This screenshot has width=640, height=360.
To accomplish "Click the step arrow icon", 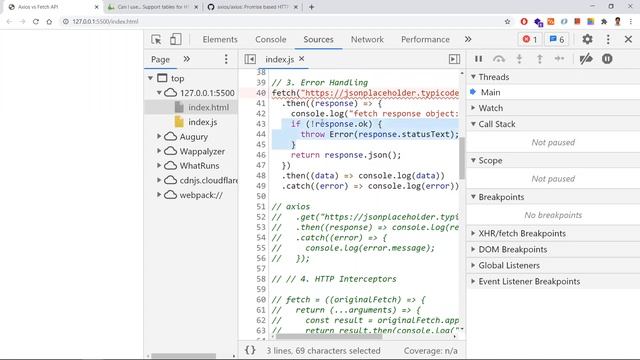I will (x=559, y=59).
